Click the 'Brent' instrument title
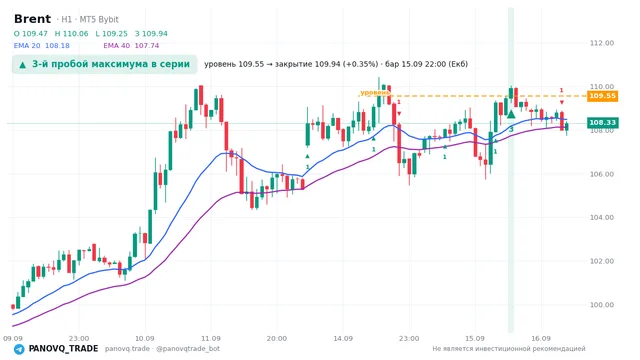 (32, 19)
